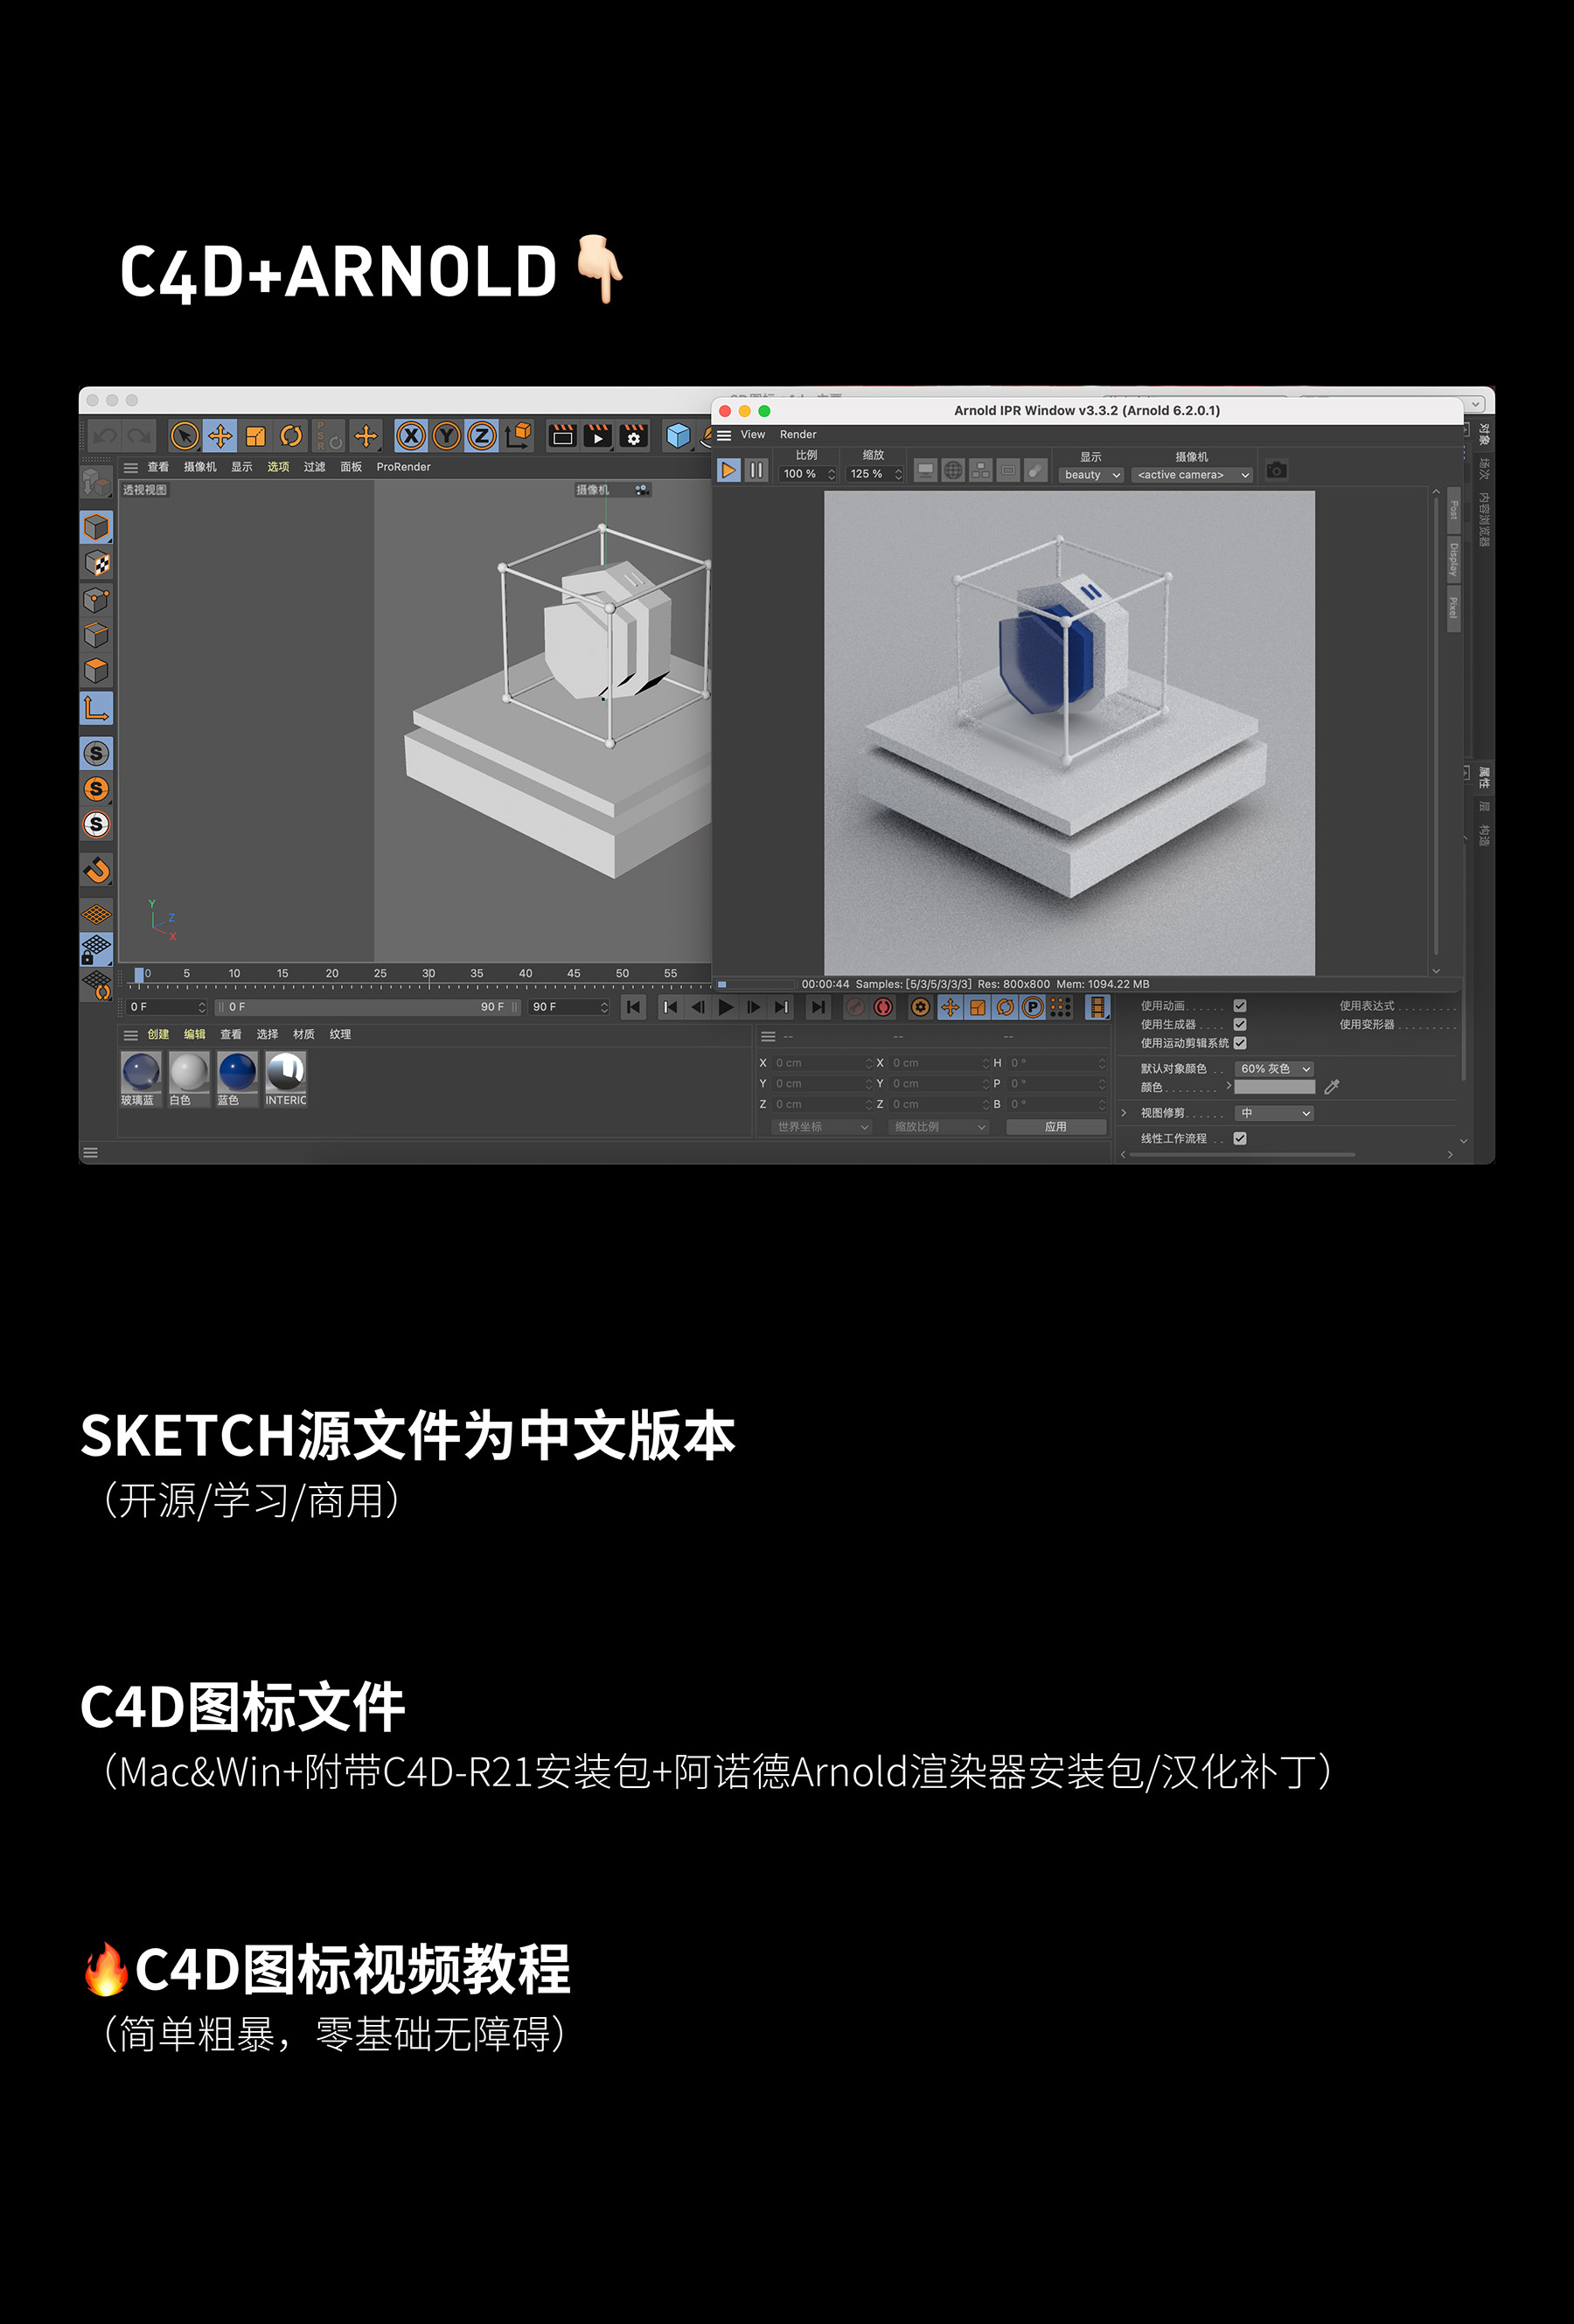This screenshot has height=2324, width=1574.
Task: Toggle the X axis lock icon
Action: click(x=411, y=436)
